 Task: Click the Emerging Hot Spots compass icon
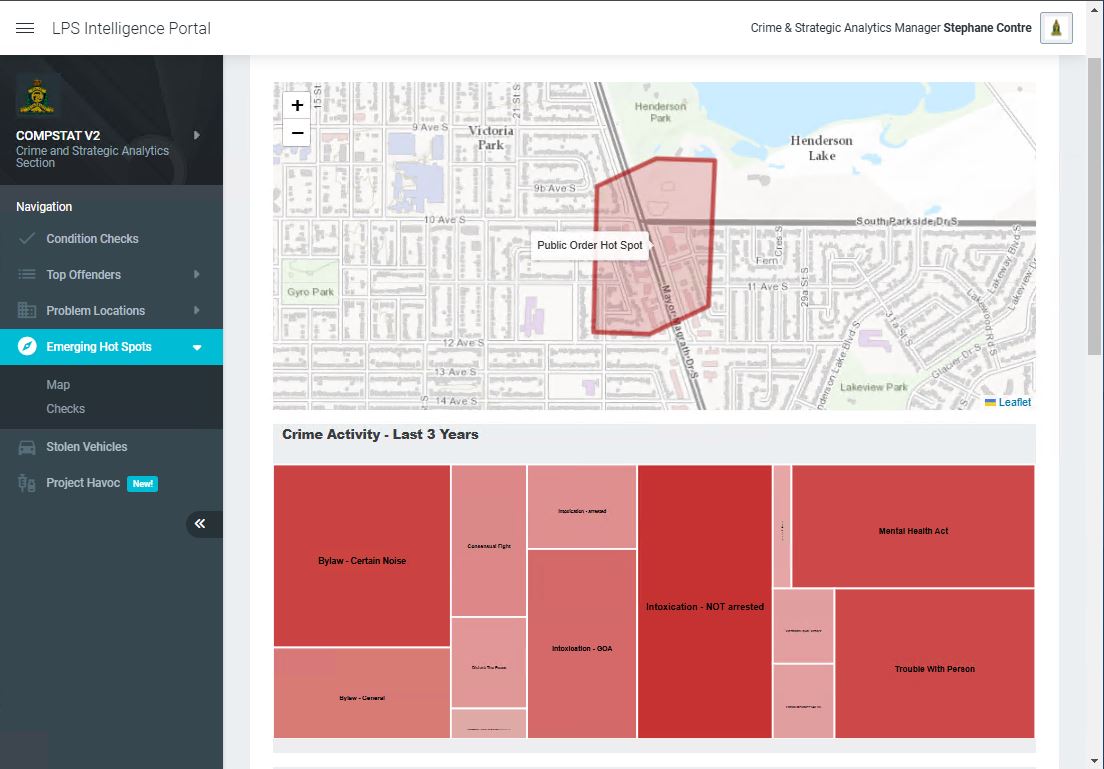tap(27, 347)
